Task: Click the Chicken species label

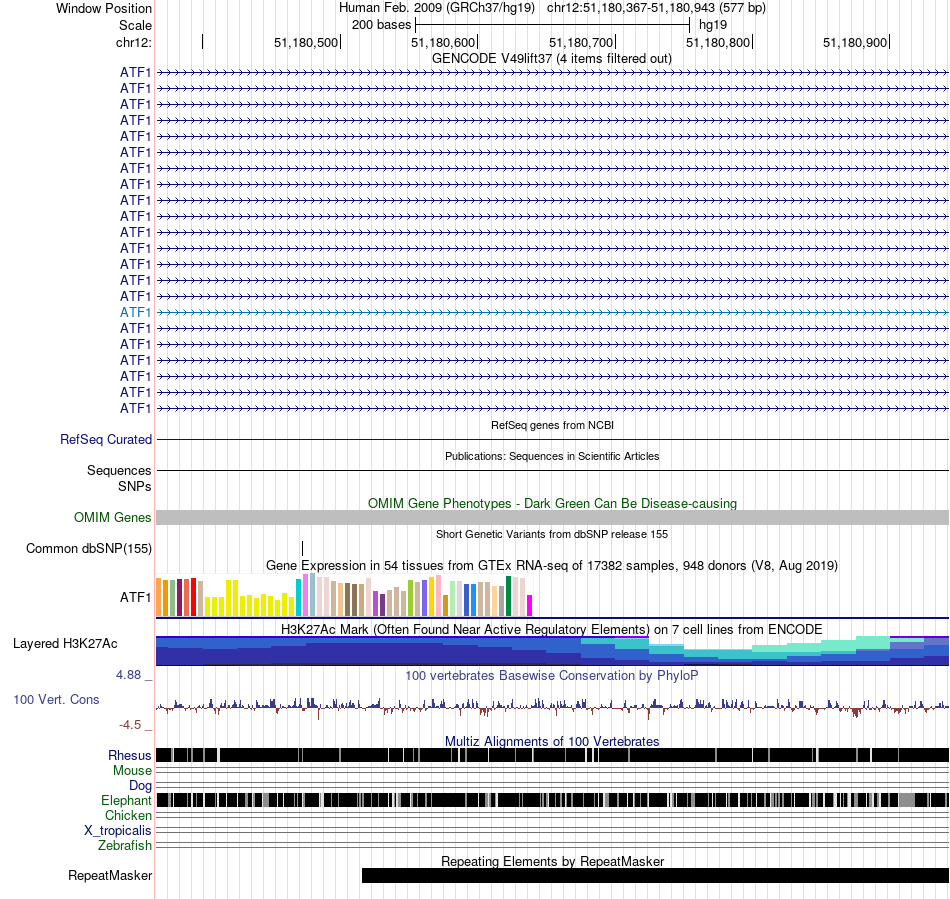Action: (128, 815)
